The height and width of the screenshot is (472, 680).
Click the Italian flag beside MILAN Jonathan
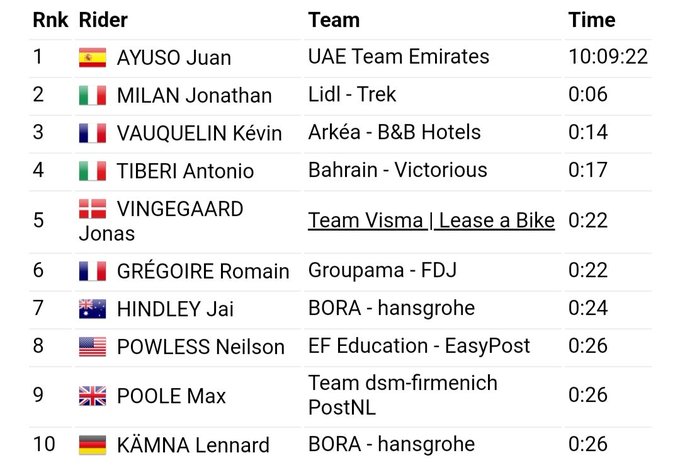pyautogui.click(x=93, y=95)
